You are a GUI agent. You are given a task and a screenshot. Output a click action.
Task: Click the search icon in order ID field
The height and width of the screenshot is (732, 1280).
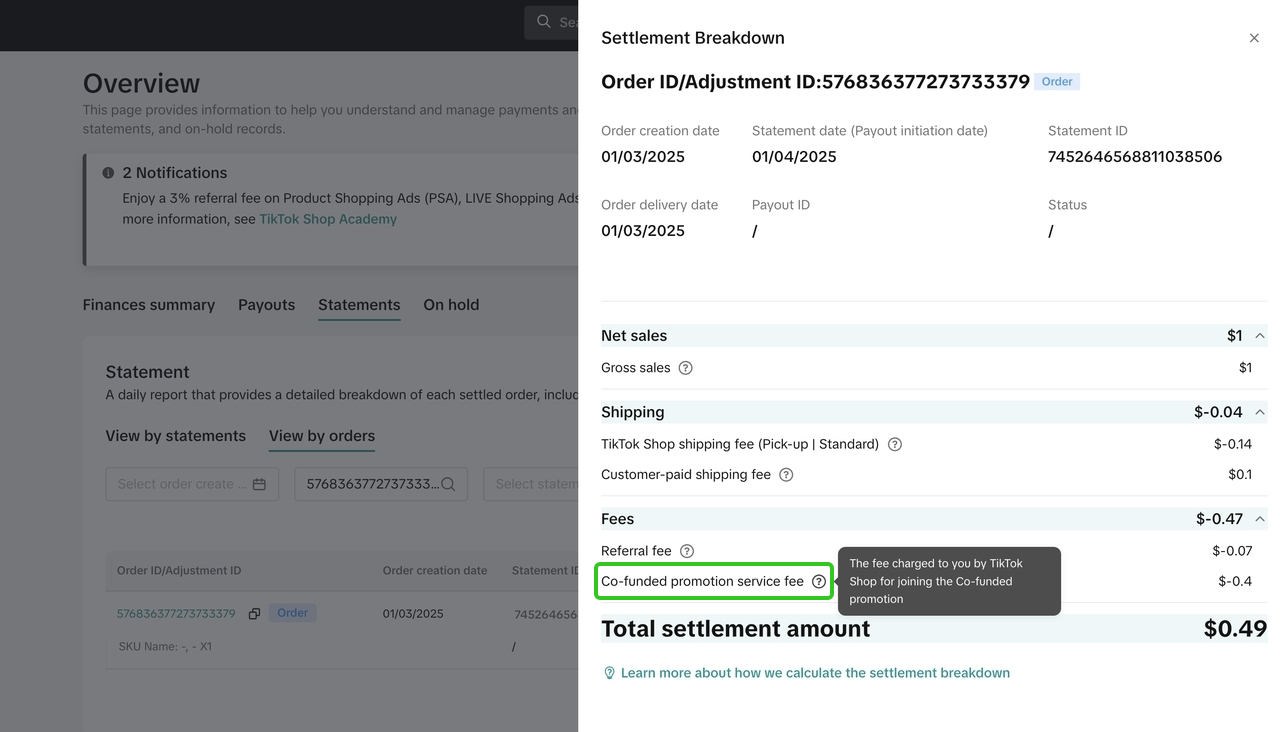(448, 484)
